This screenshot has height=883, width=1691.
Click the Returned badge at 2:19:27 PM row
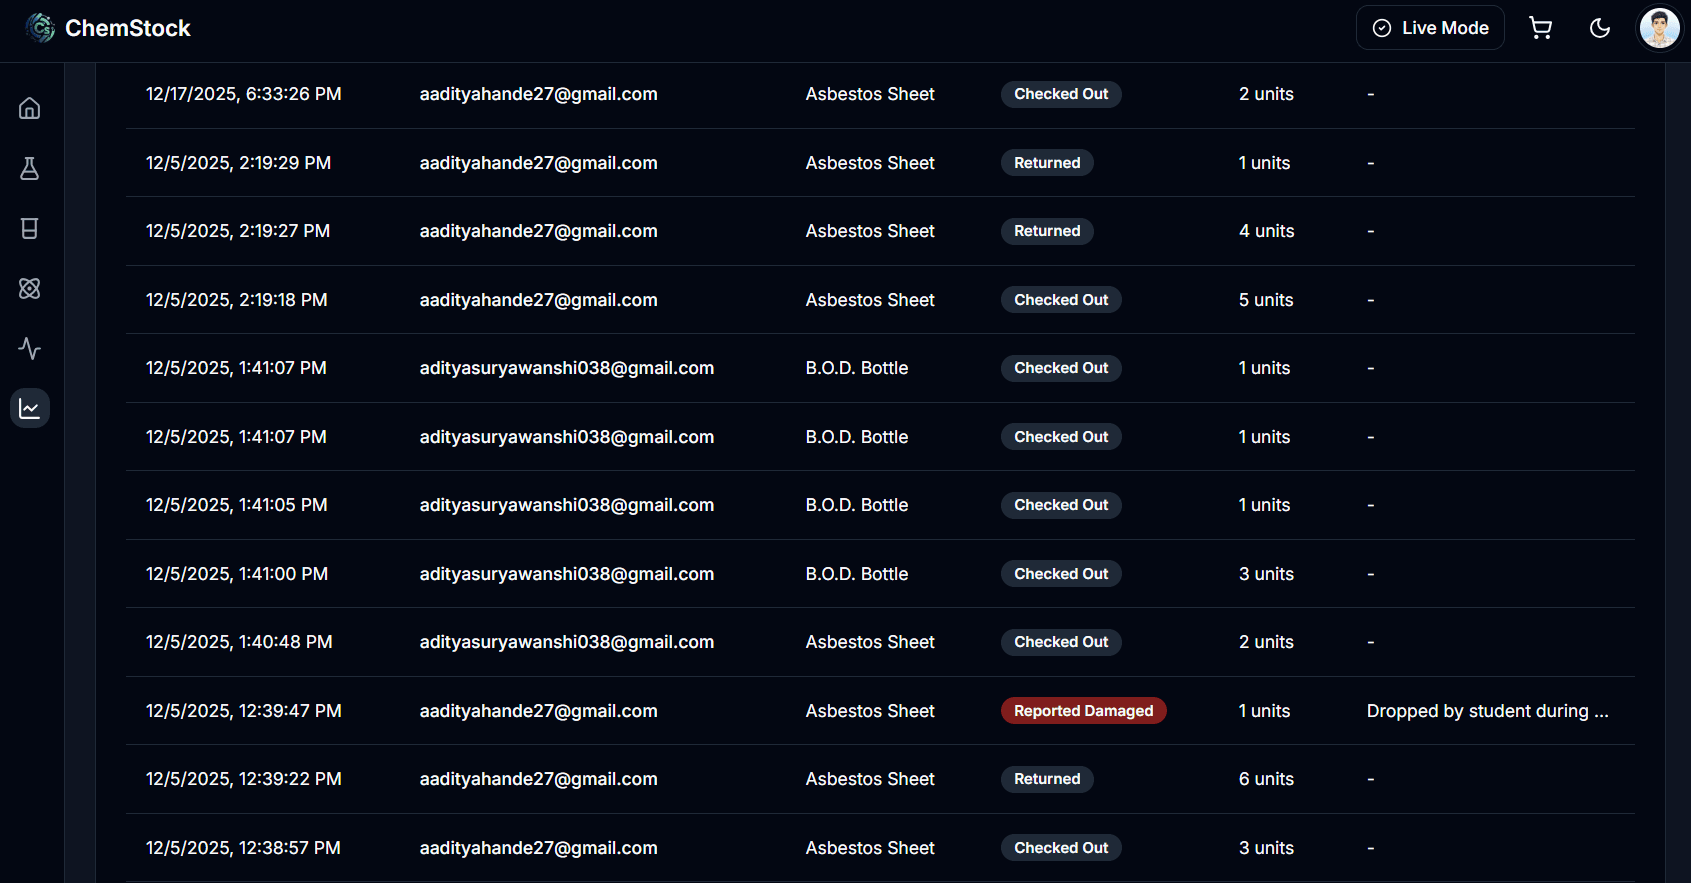point(1047,231)
